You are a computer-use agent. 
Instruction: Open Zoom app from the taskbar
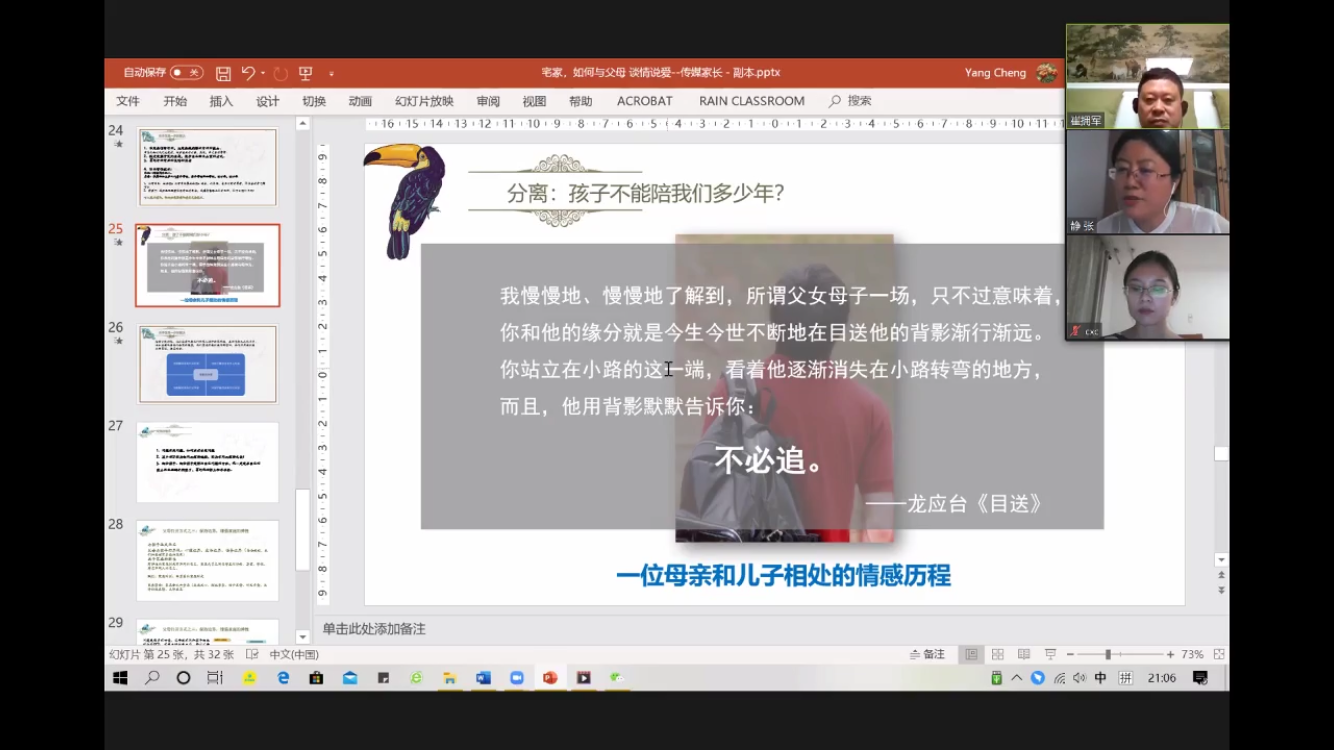click(516, 678)
